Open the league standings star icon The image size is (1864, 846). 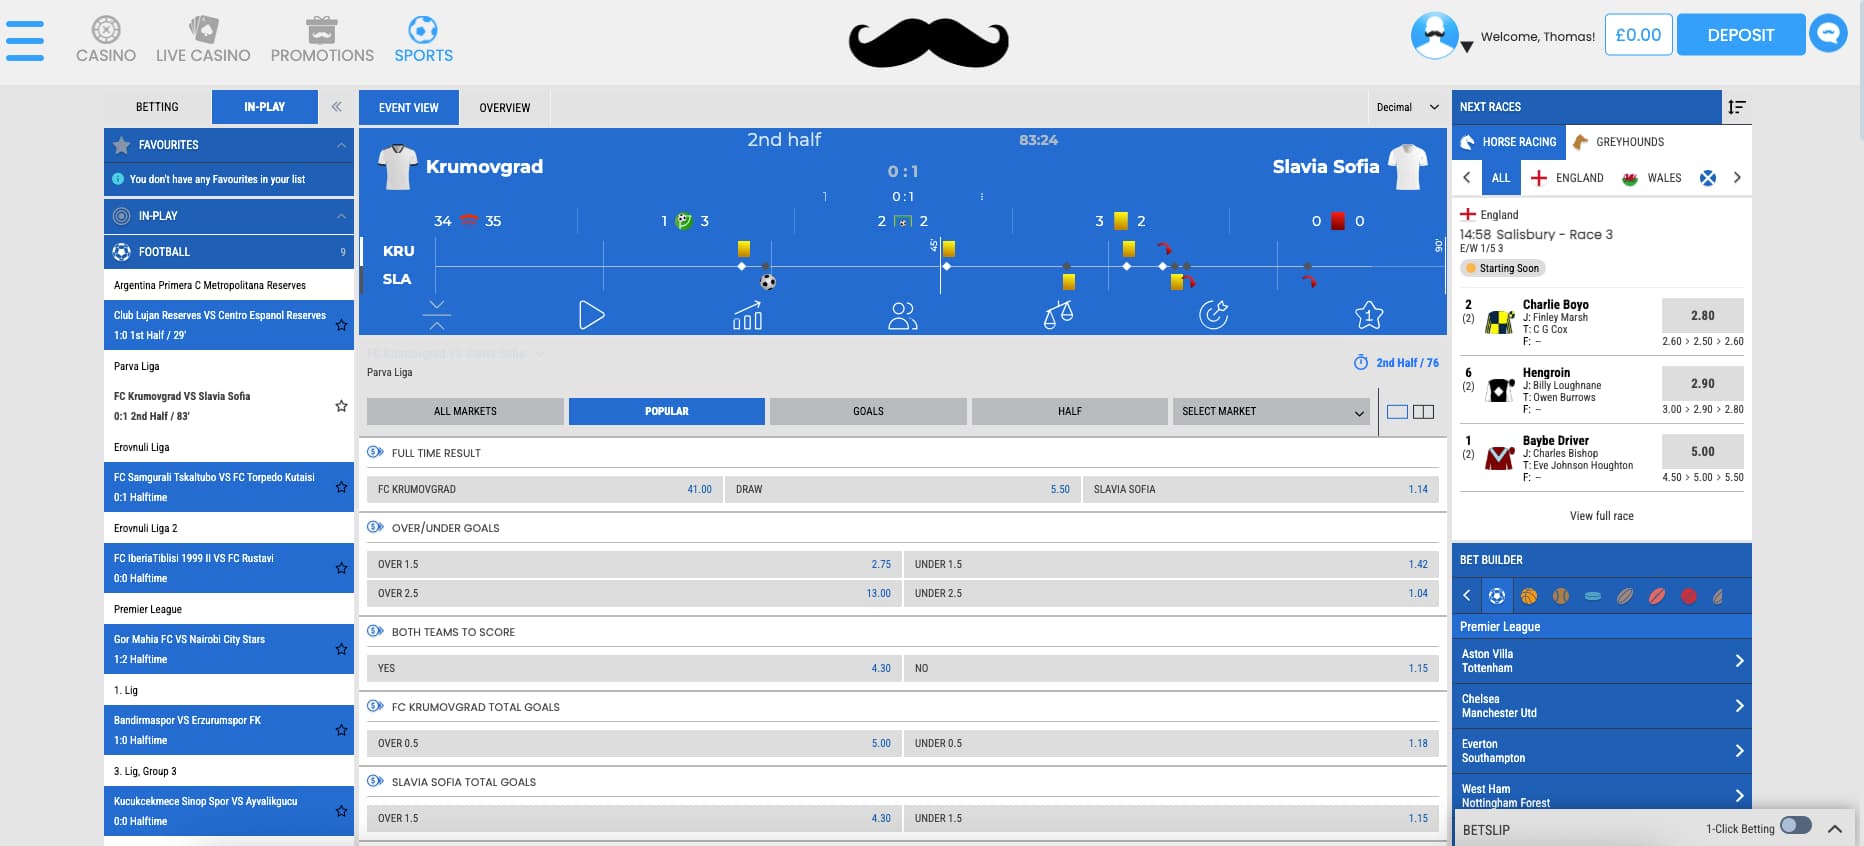pos(1369,315)
